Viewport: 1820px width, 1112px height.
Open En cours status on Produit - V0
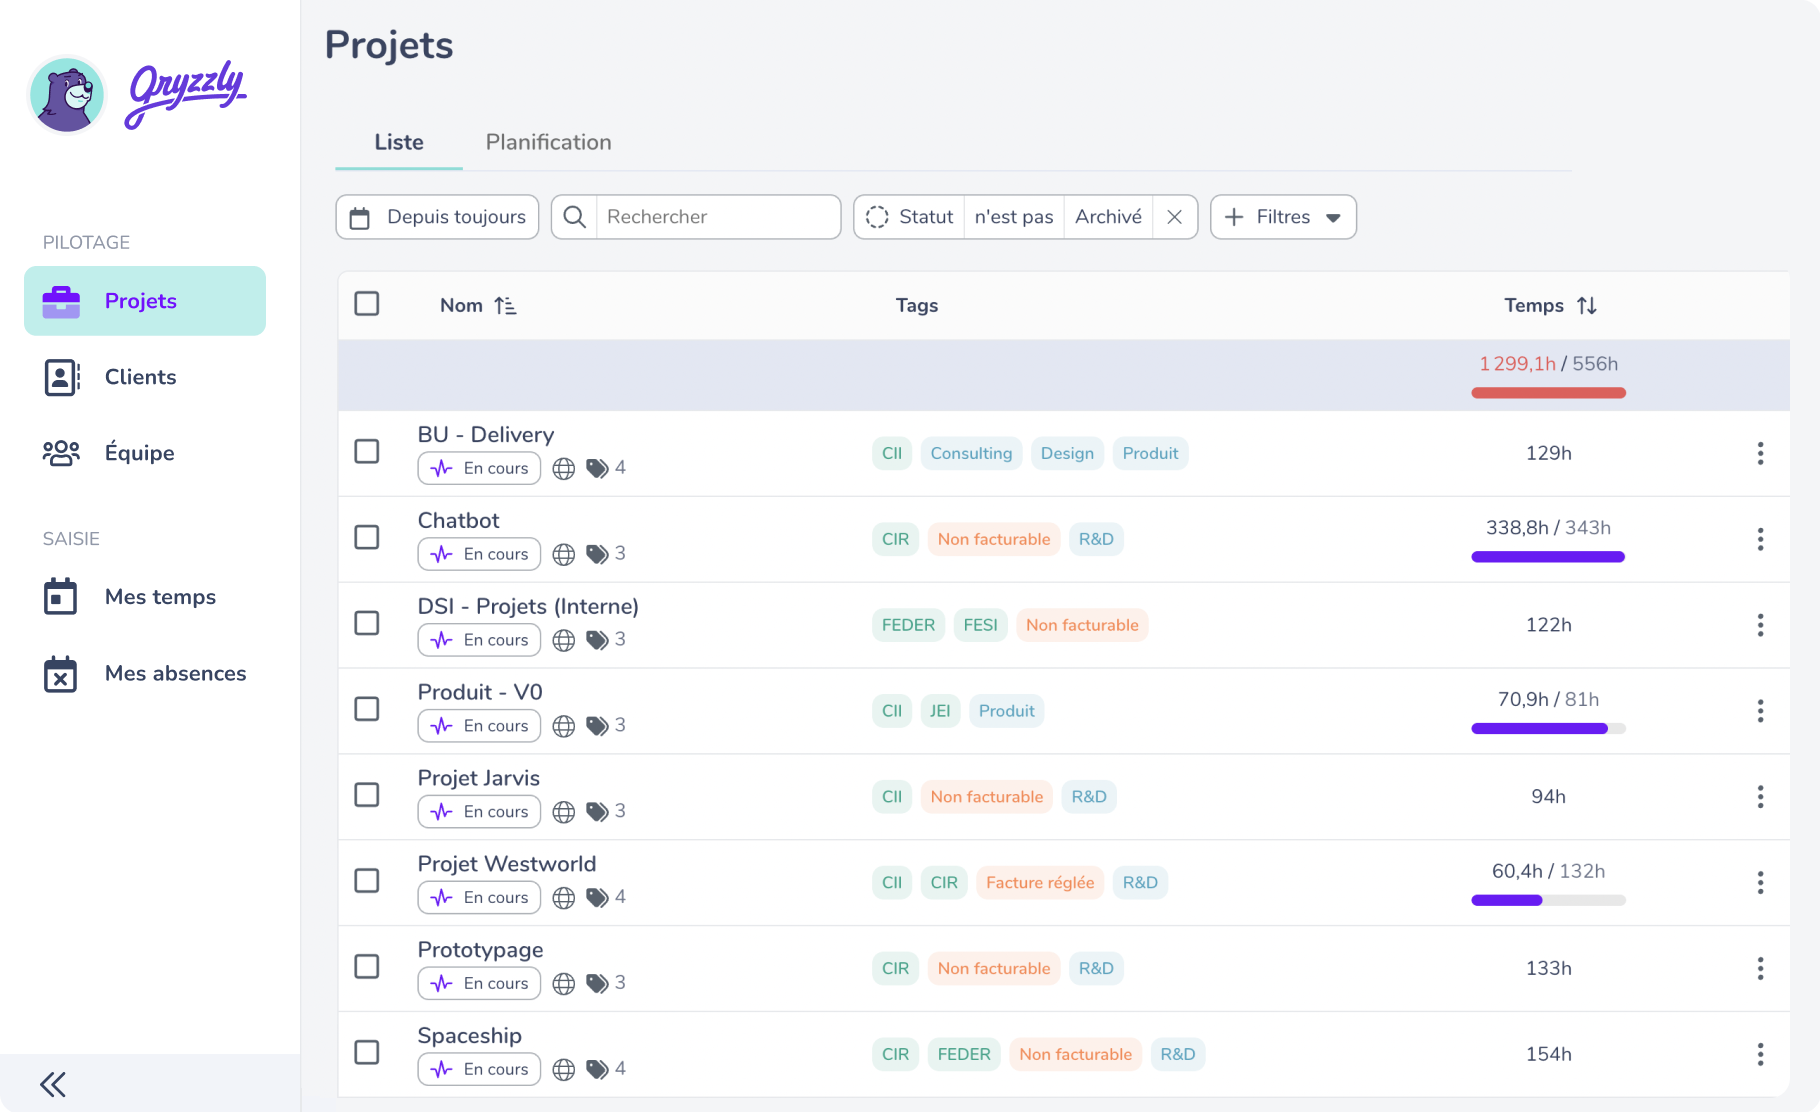[x=479, y=726]
